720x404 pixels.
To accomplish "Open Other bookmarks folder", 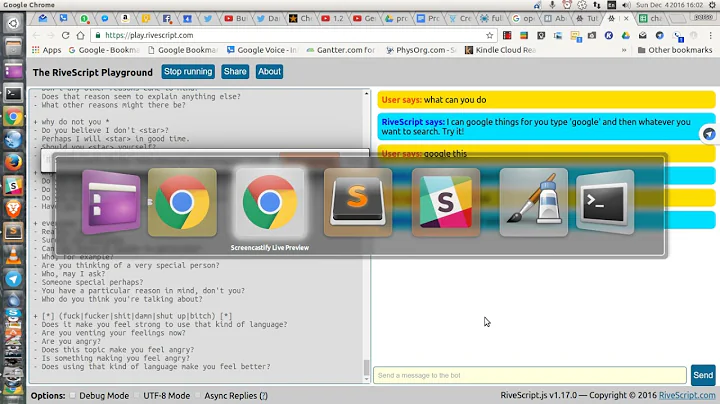I will (675, 50).
